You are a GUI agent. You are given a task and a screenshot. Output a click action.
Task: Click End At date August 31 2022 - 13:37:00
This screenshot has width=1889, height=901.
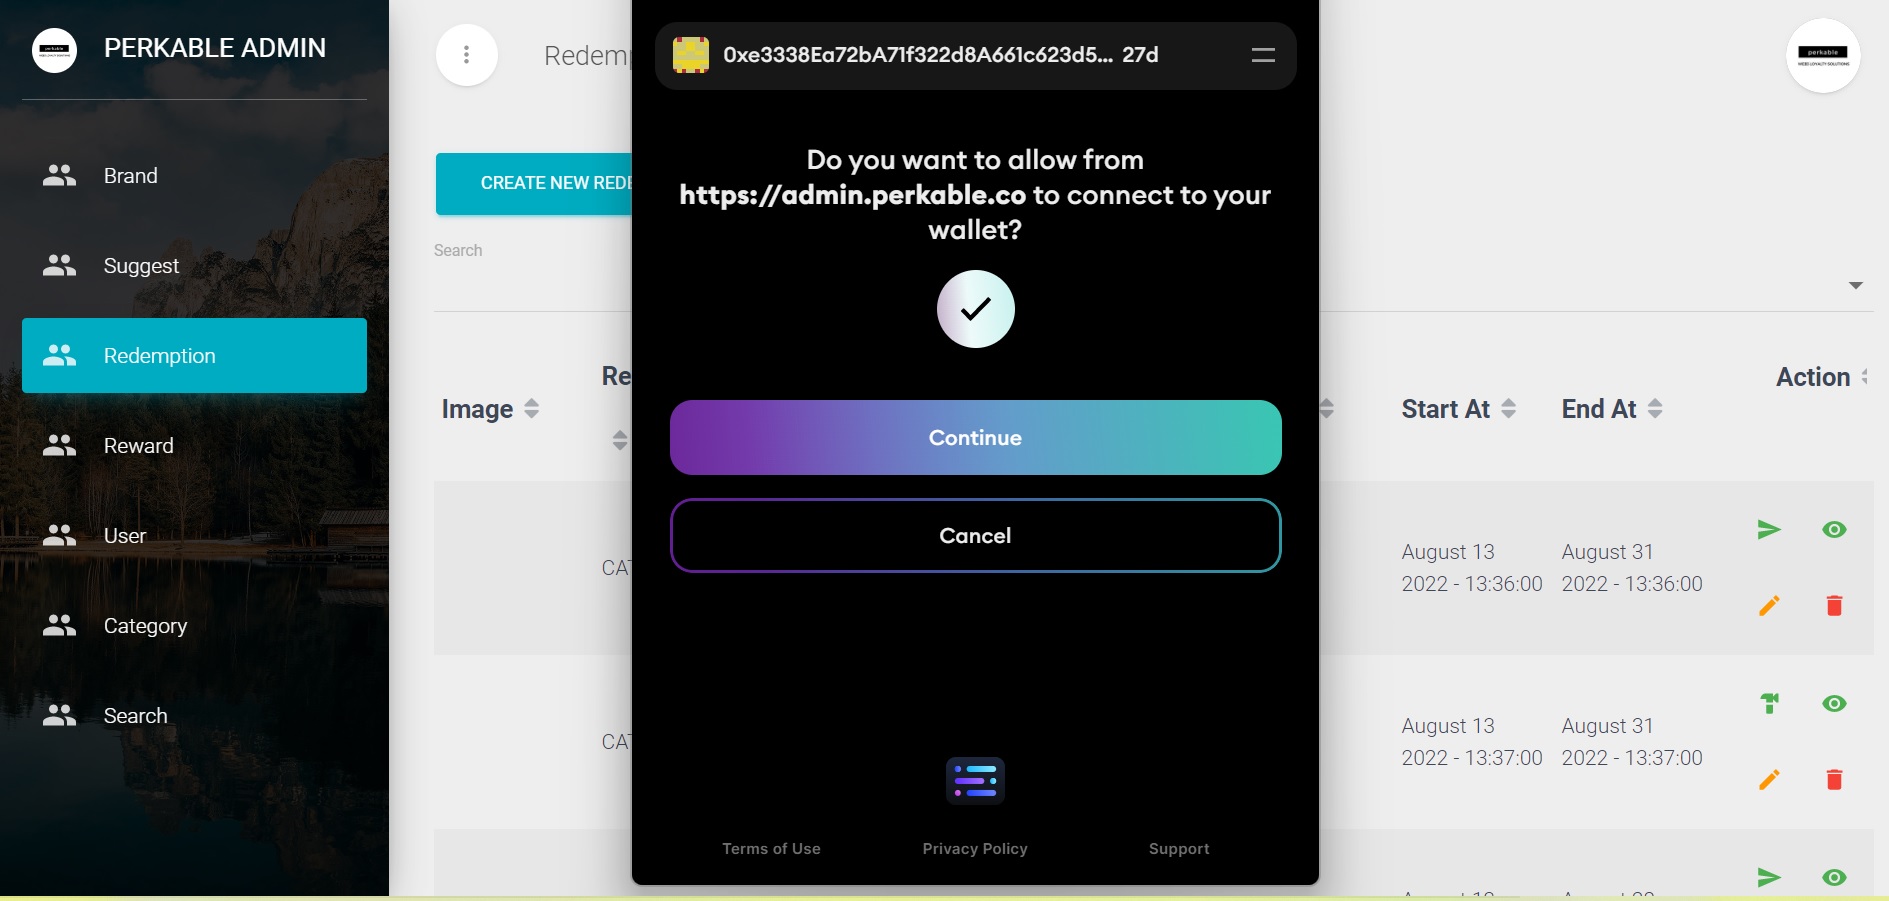[x=1631, y=742]
